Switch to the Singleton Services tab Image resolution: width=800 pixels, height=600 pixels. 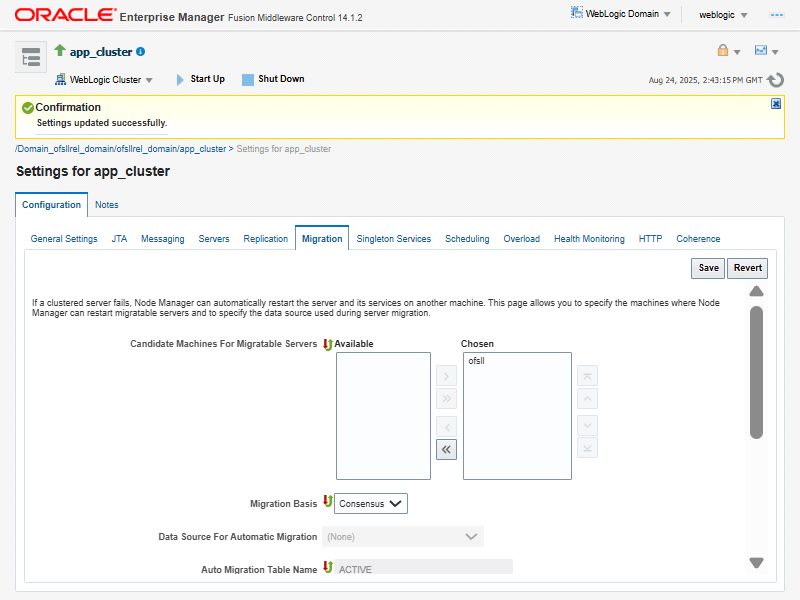[x=394, y=239]
